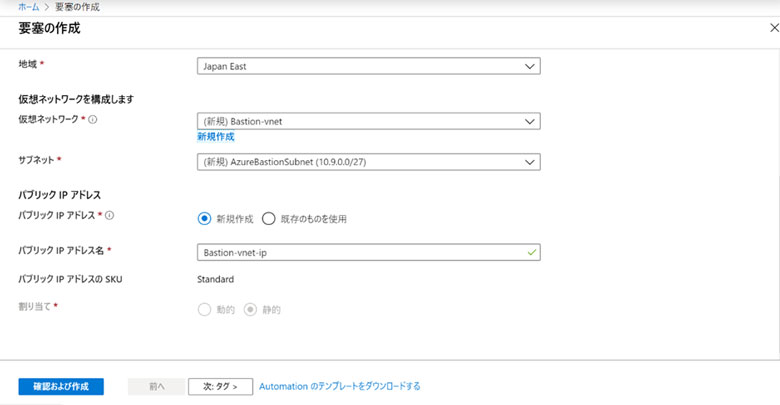This screenshot has width=780, height=405.
Task: Close the 要塞の作成 blade with X
Action: click(x=772, y=28)
